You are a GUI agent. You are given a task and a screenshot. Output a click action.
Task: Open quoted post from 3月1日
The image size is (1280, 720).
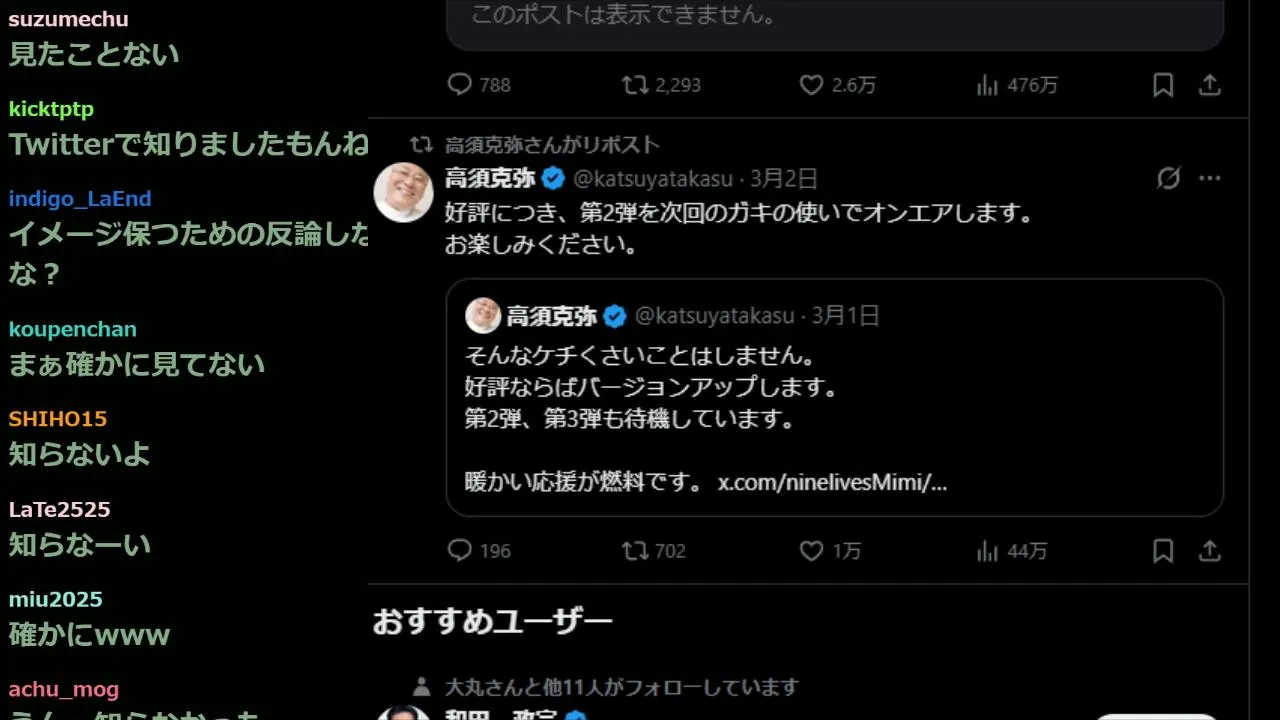pos(835,398)
